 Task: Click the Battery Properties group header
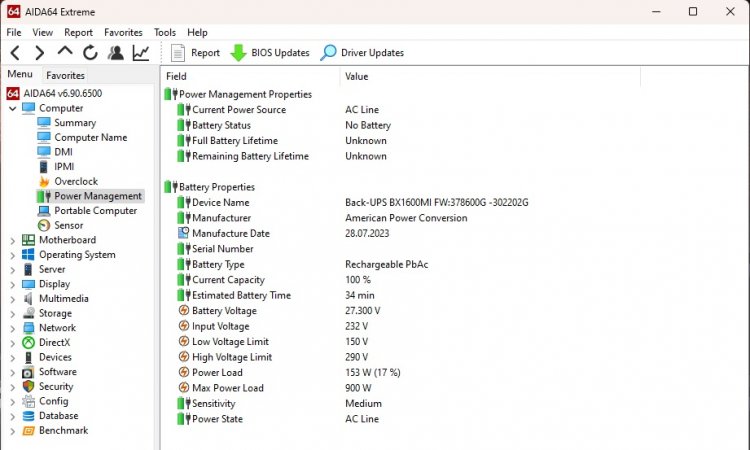[210, 187]
